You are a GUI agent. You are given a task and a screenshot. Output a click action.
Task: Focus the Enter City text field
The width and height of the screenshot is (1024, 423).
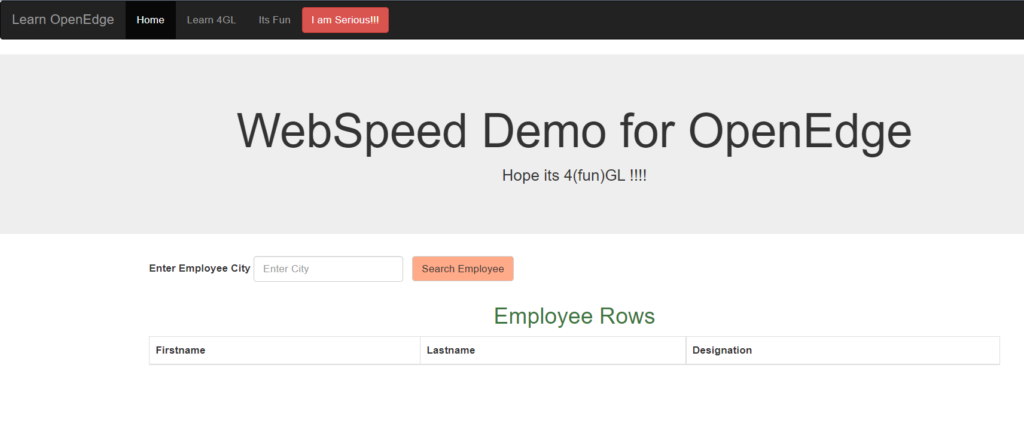[x=328, y=269]
